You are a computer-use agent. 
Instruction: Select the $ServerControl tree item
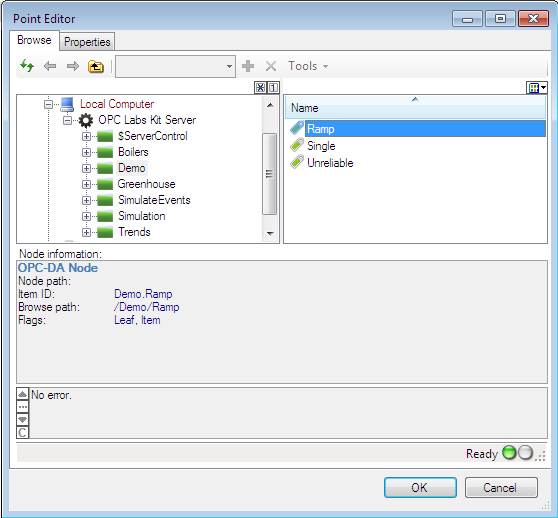(x=153, y=136)
